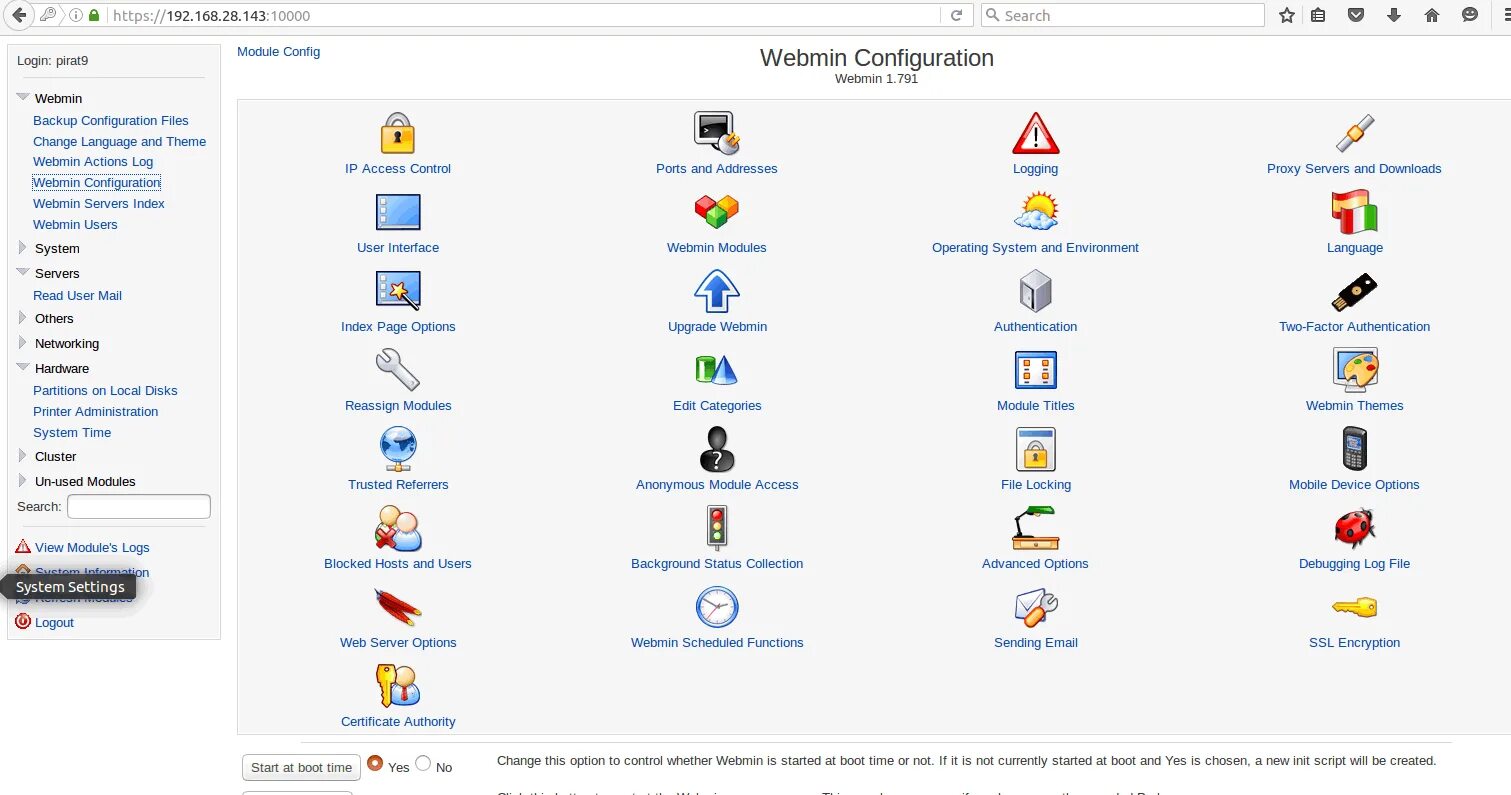Select No for start at boot time
1511x795 pixels.
pyautogui.click(x=423, y=763)
